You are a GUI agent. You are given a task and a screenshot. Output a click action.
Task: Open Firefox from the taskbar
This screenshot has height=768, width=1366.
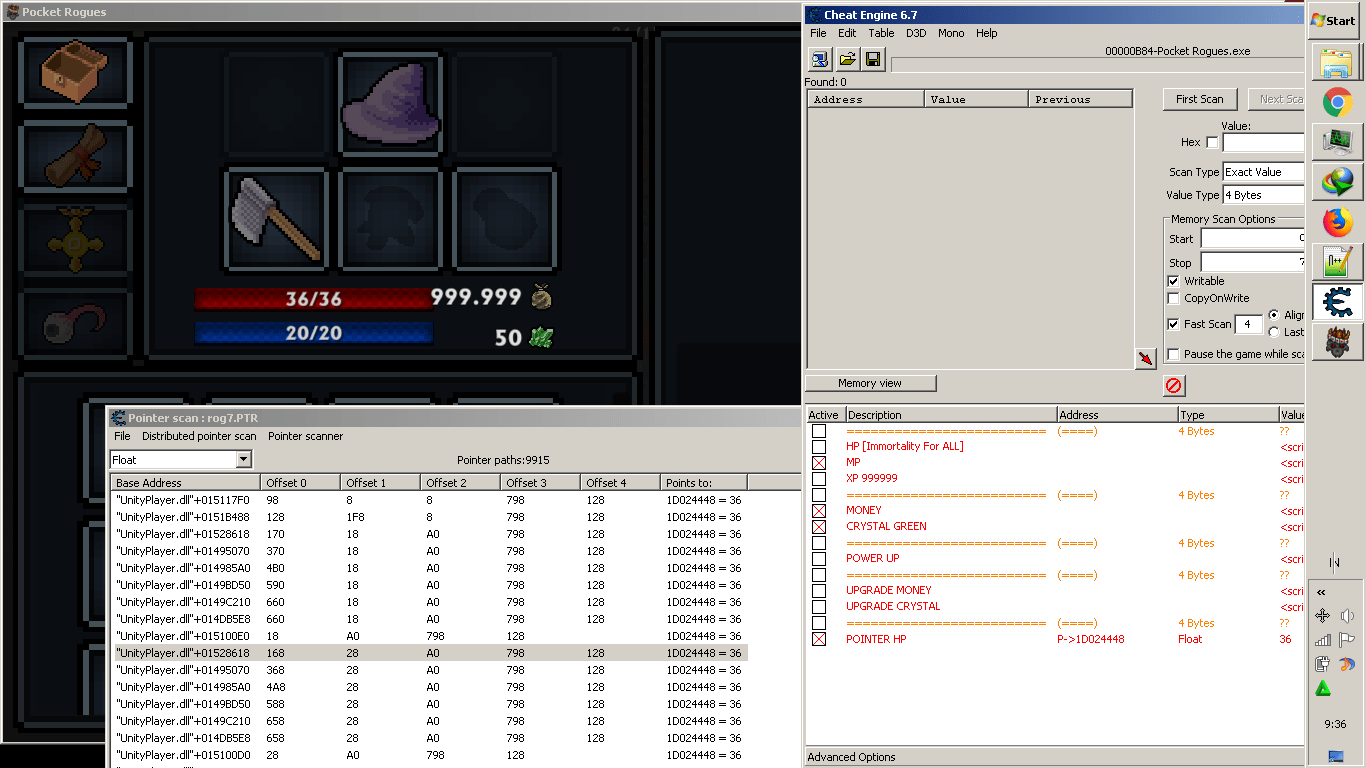click(x=1337, y=222)
